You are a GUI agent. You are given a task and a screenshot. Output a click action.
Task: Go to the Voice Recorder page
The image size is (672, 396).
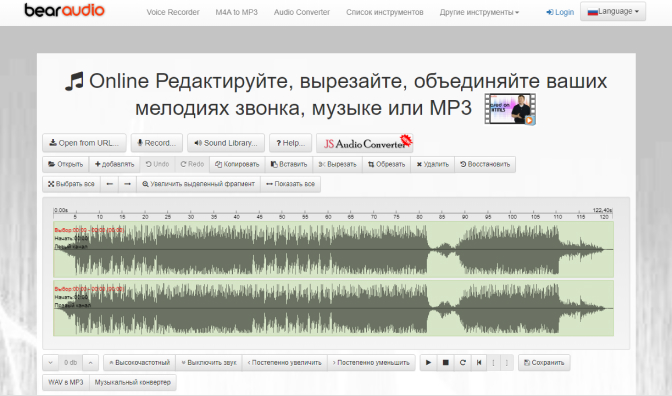tap(173, 12)
